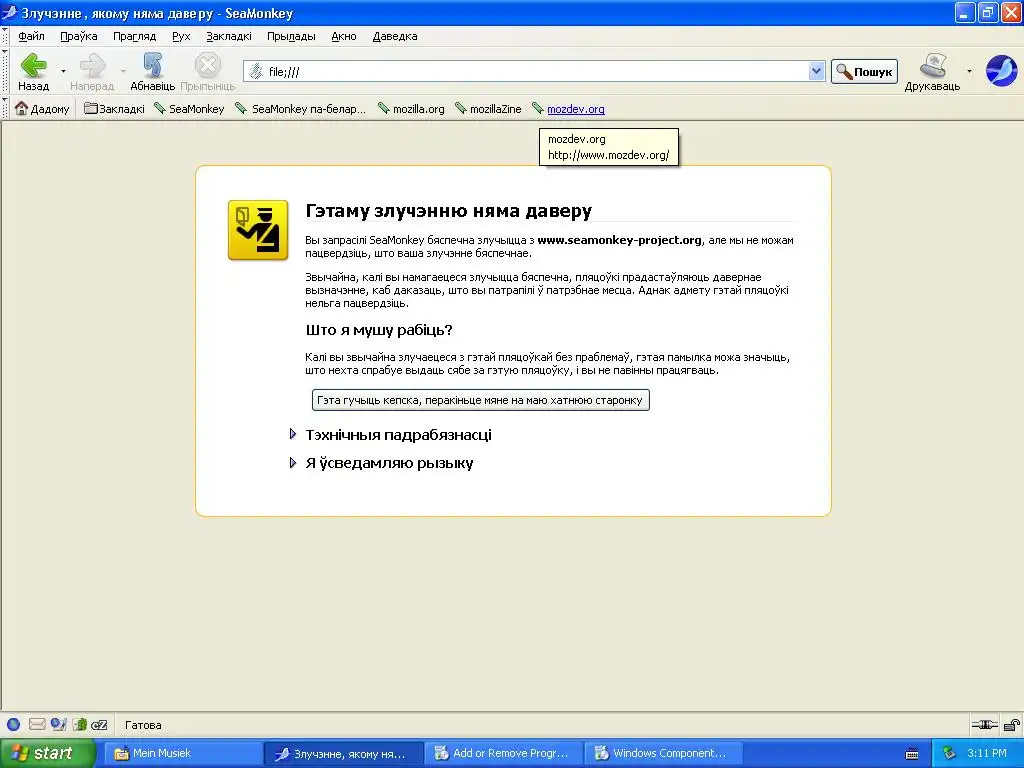Viewport: 1024px width, 768px height.
Task: Click the menu bar collapse grippy handle
Action: 5,35
